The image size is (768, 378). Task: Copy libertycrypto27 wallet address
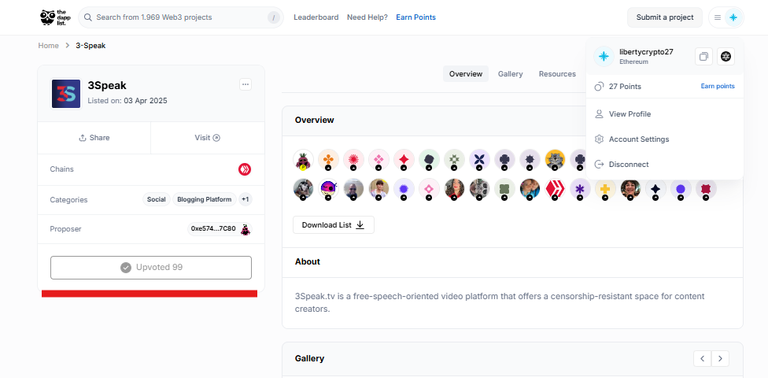click(x=704, y=56)
